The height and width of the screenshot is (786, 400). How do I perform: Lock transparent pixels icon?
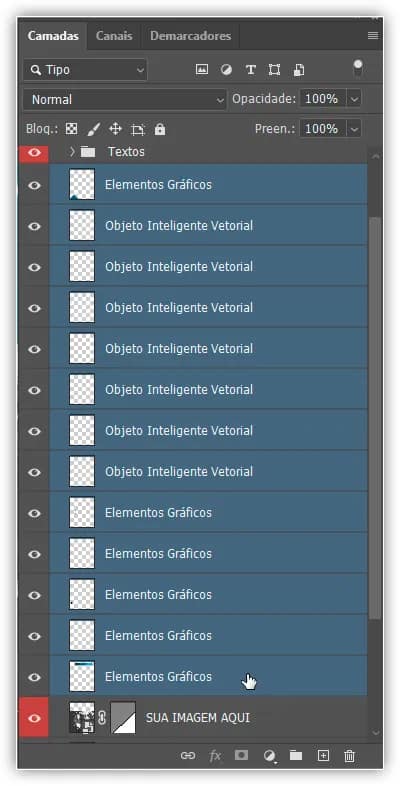tap(72, 129)
